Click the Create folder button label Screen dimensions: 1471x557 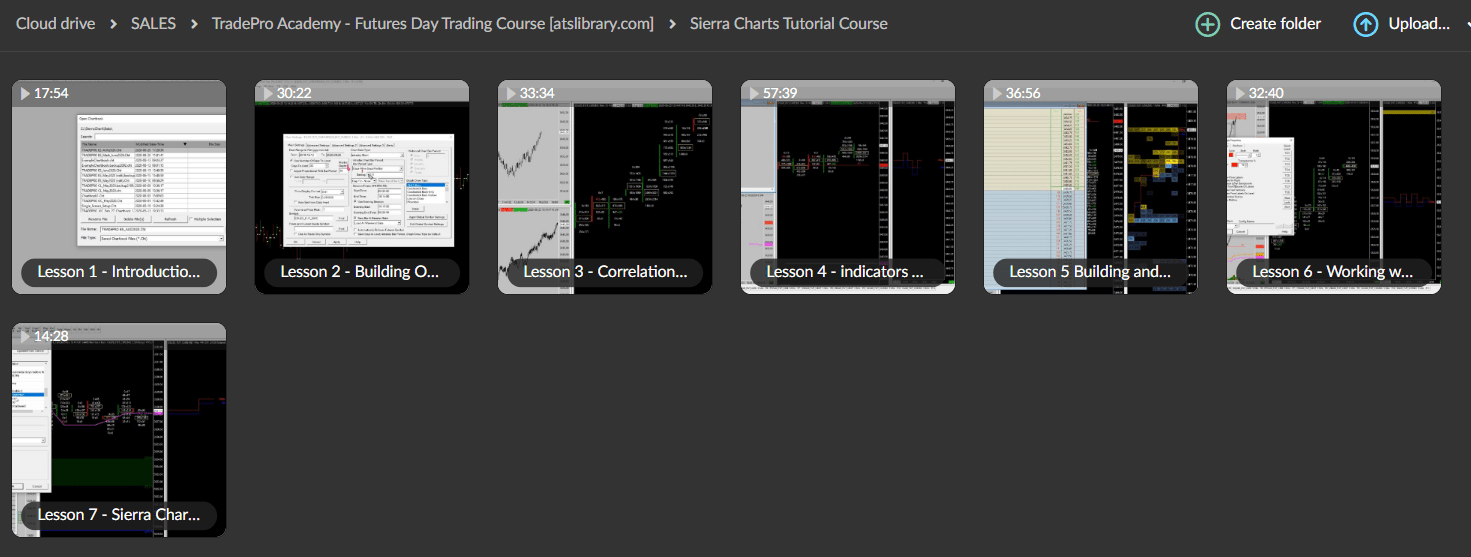1275,24
